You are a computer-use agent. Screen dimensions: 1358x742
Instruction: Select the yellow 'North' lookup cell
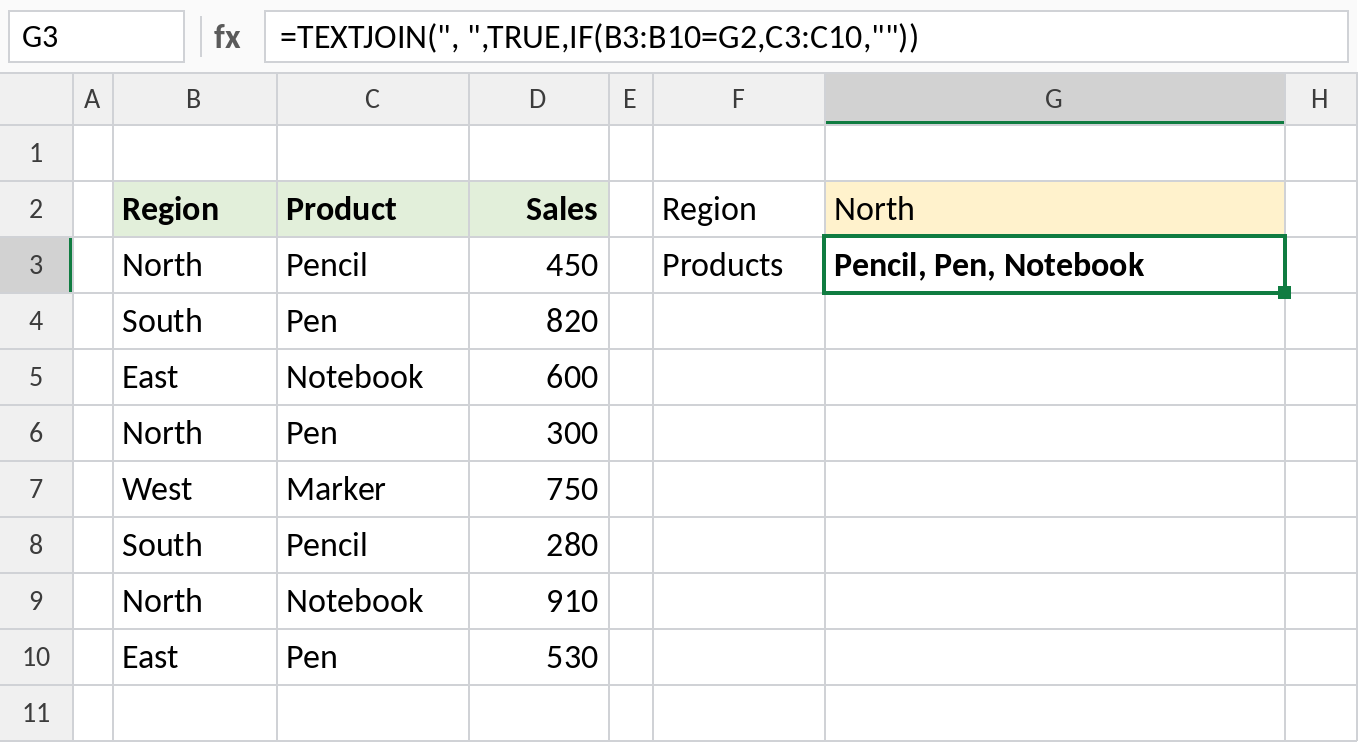tap(1055, 209)
